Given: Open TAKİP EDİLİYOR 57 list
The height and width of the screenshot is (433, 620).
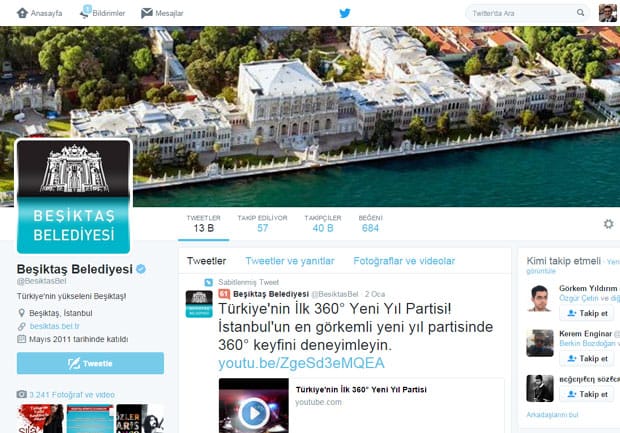Looking at the screenshot, I should point(262,224).
